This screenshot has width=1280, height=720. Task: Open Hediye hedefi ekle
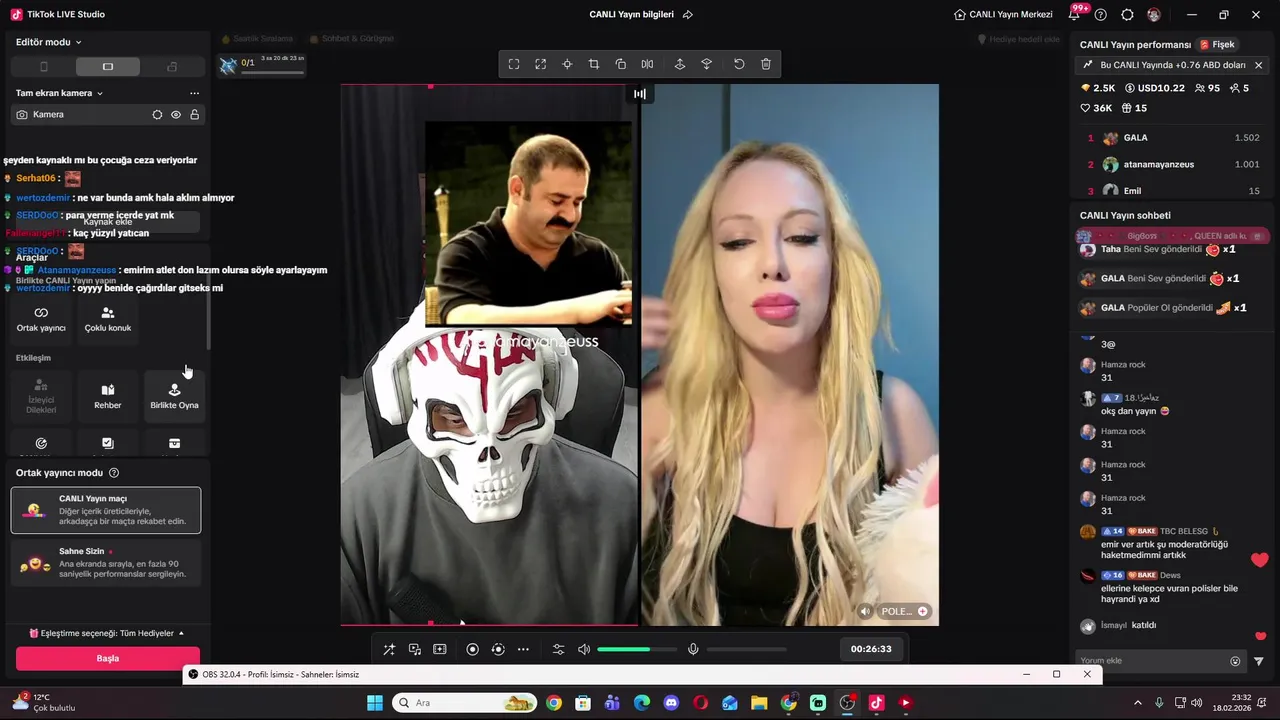pos(1018,39)
